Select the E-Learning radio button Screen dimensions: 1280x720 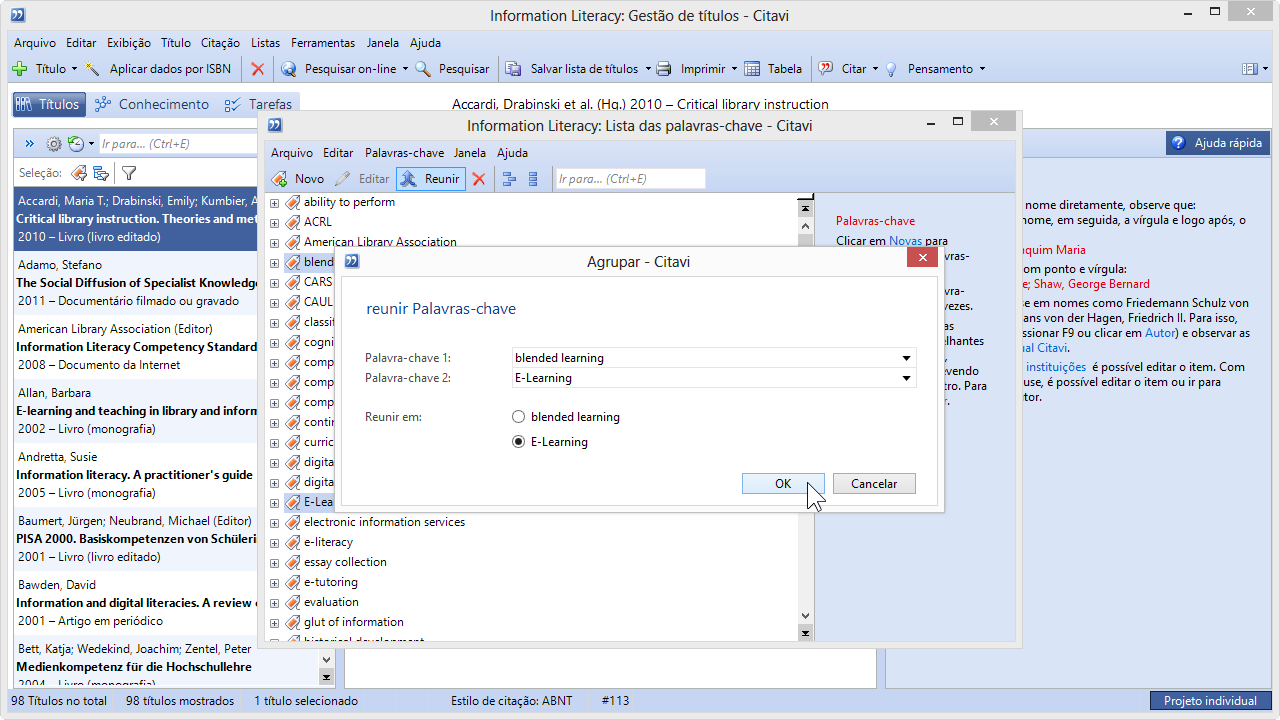click(518, 442)
